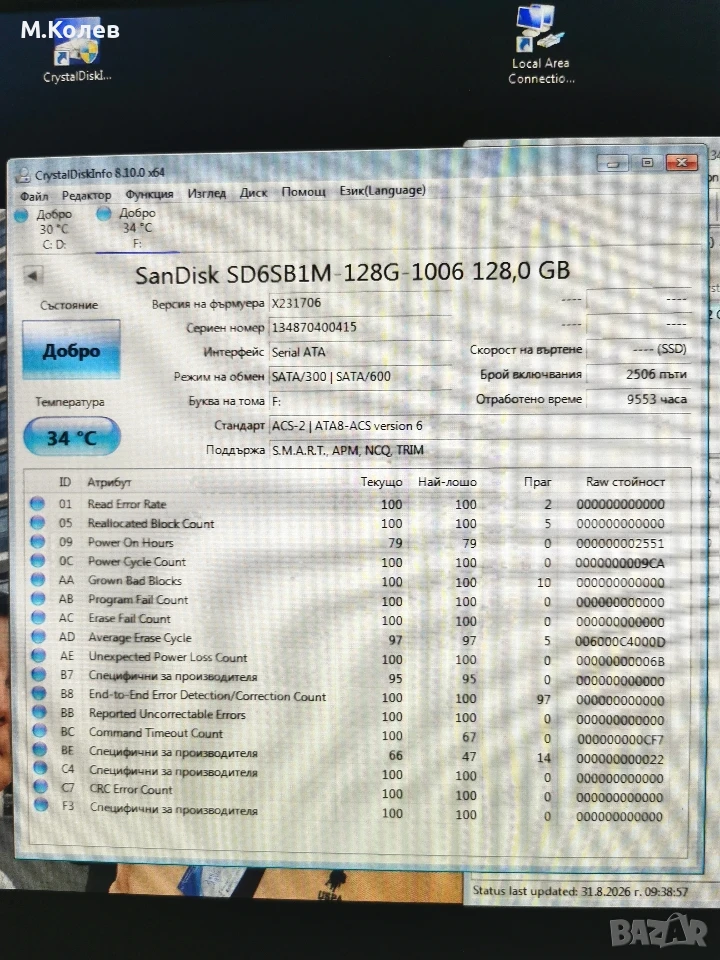Screen dimensions: 720x960
Task: Click the power on hours 9553 часа
Action: coord(639,399)
